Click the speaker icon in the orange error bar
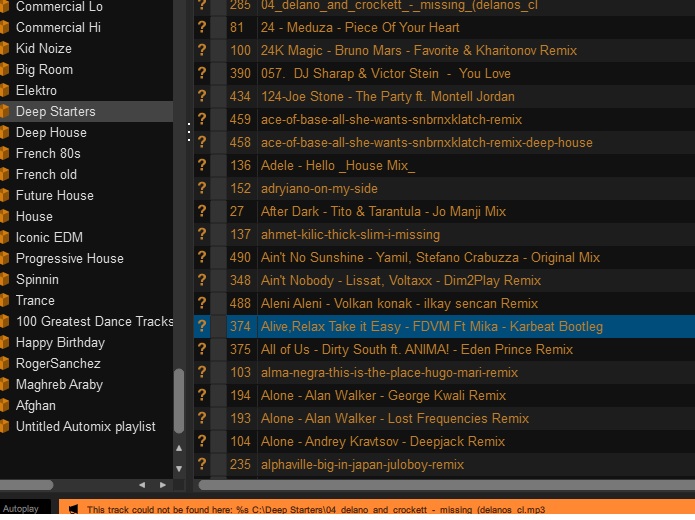The width and height of the screenshot is (695, 520). 74,509
